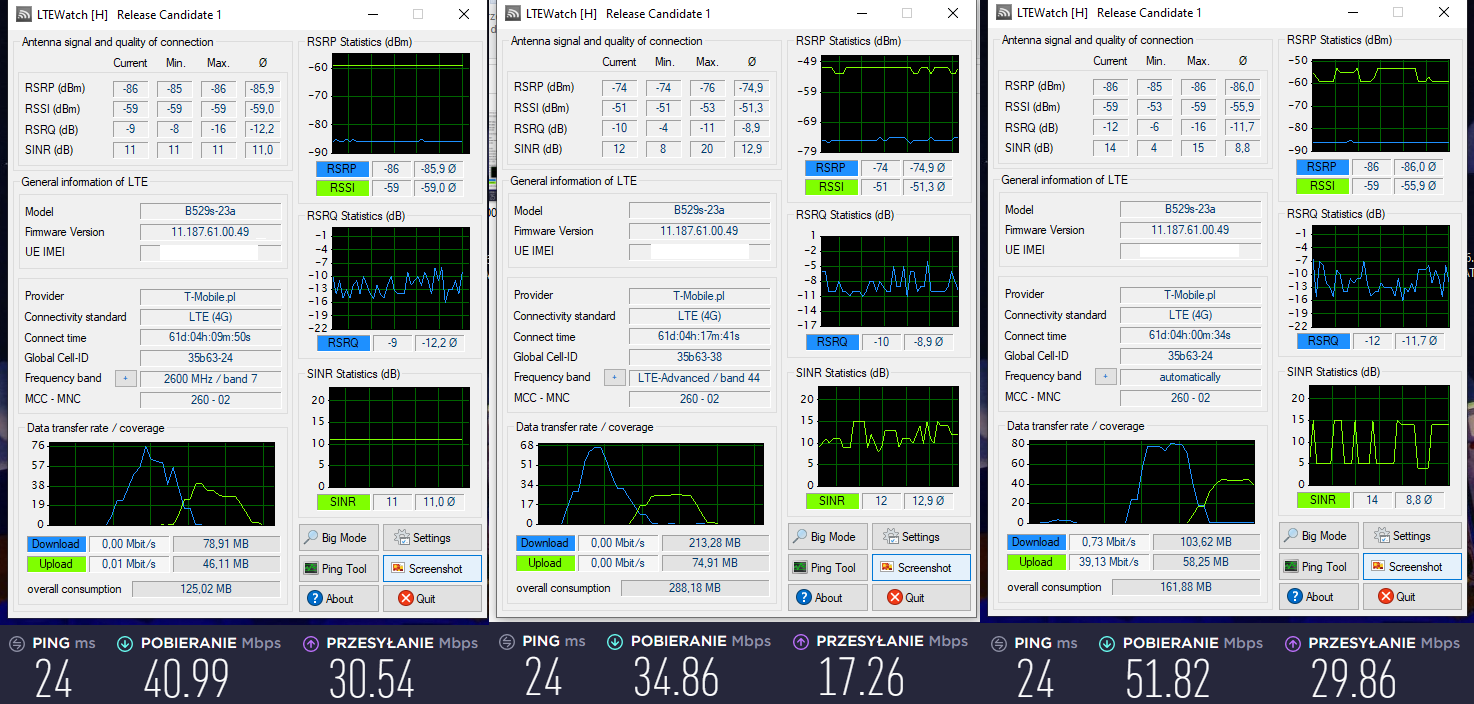Click the LTEWatch app icon in the left title bar
The image size is (1474, 704).
point(24,15)
